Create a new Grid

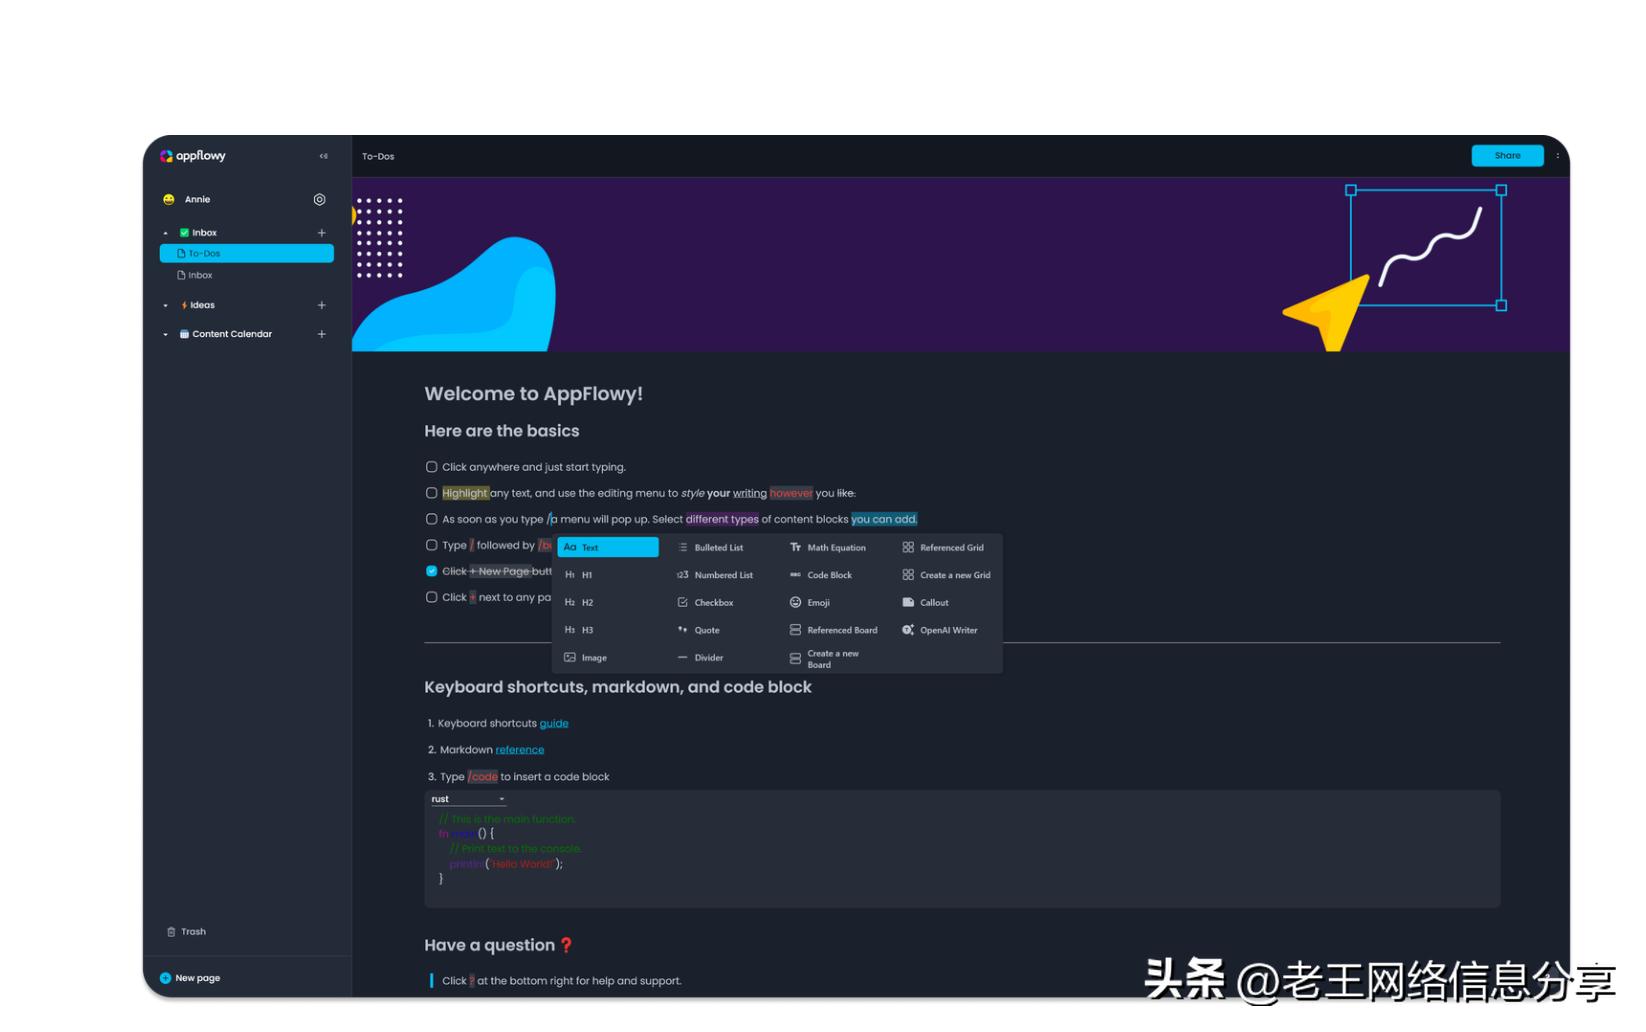tap(954, 575)
